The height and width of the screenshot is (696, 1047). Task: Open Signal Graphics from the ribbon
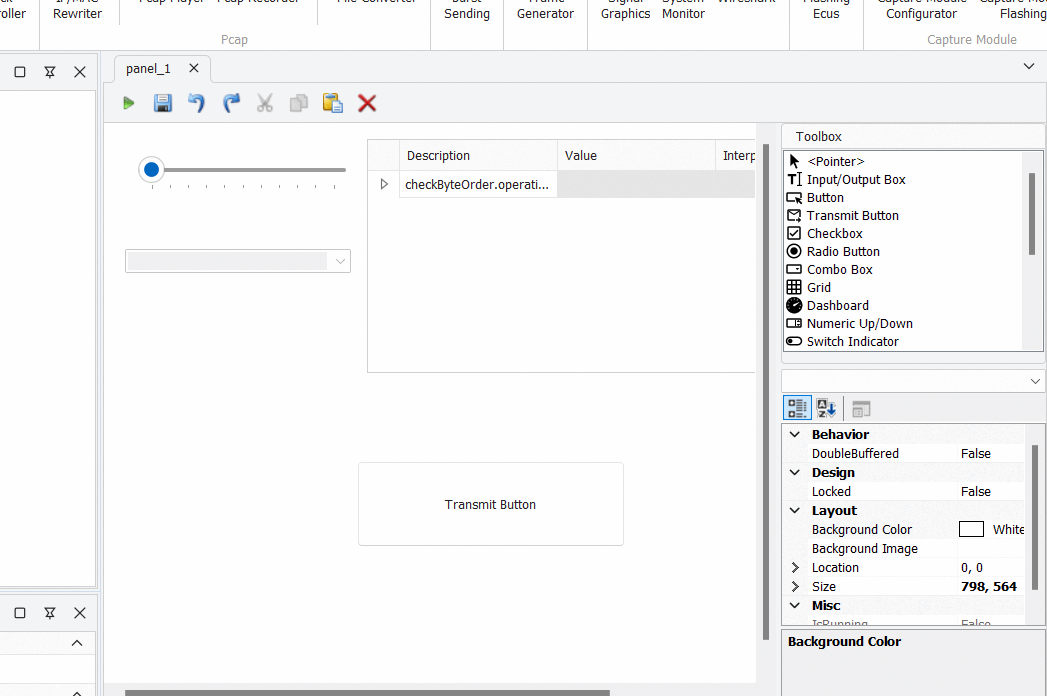pos(626,9)
